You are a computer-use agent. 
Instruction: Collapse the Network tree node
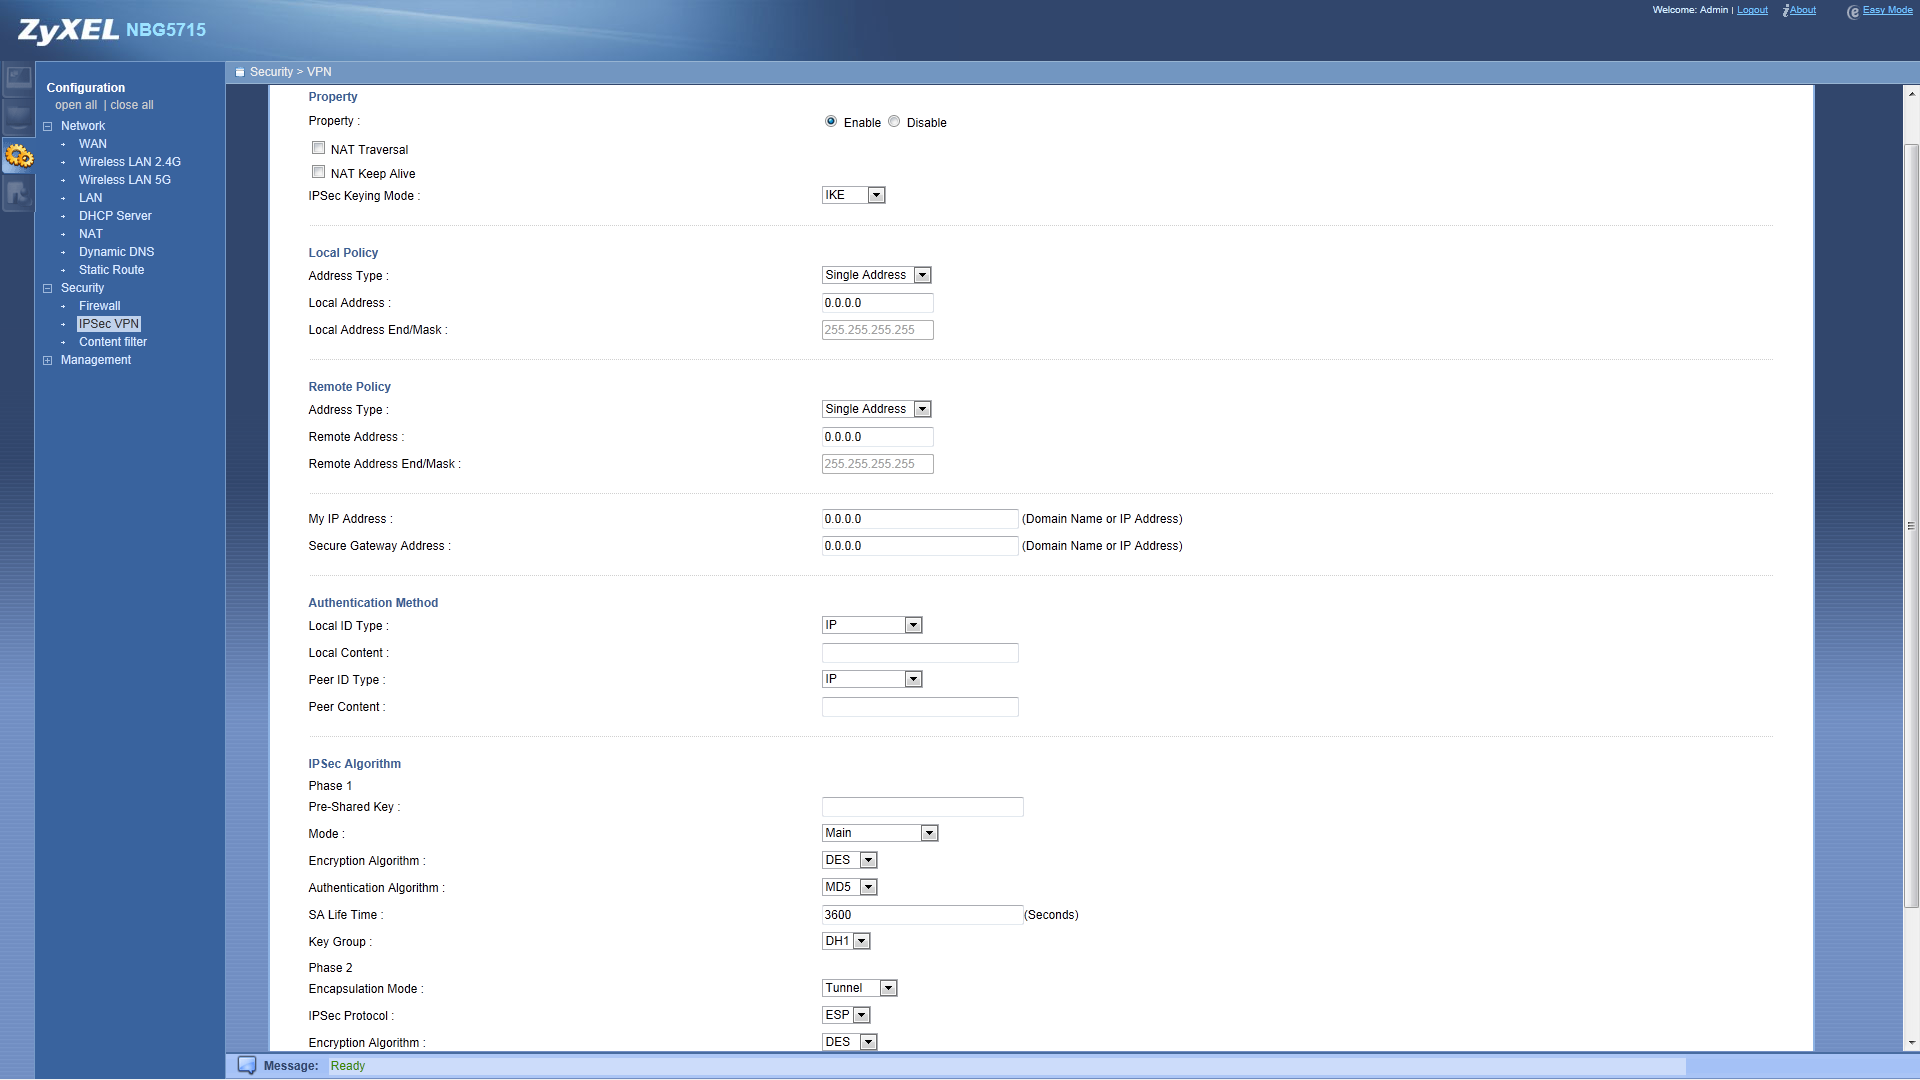[47, 126]
